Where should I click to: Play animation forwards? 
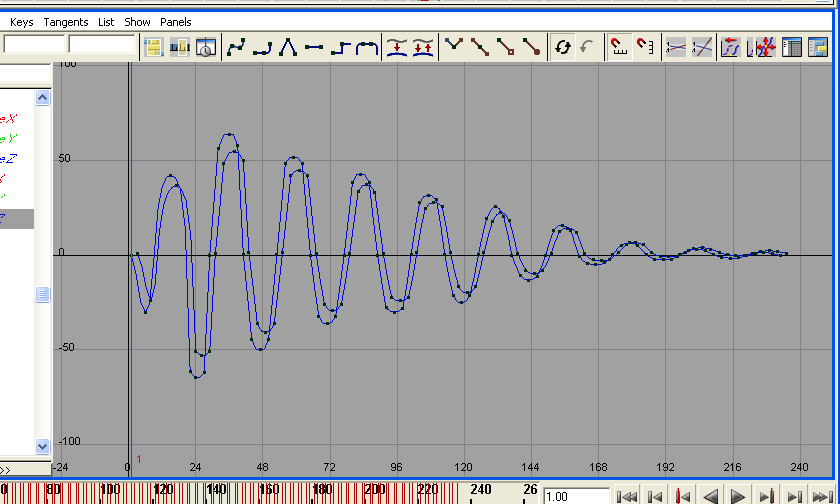tap(739, 497)
